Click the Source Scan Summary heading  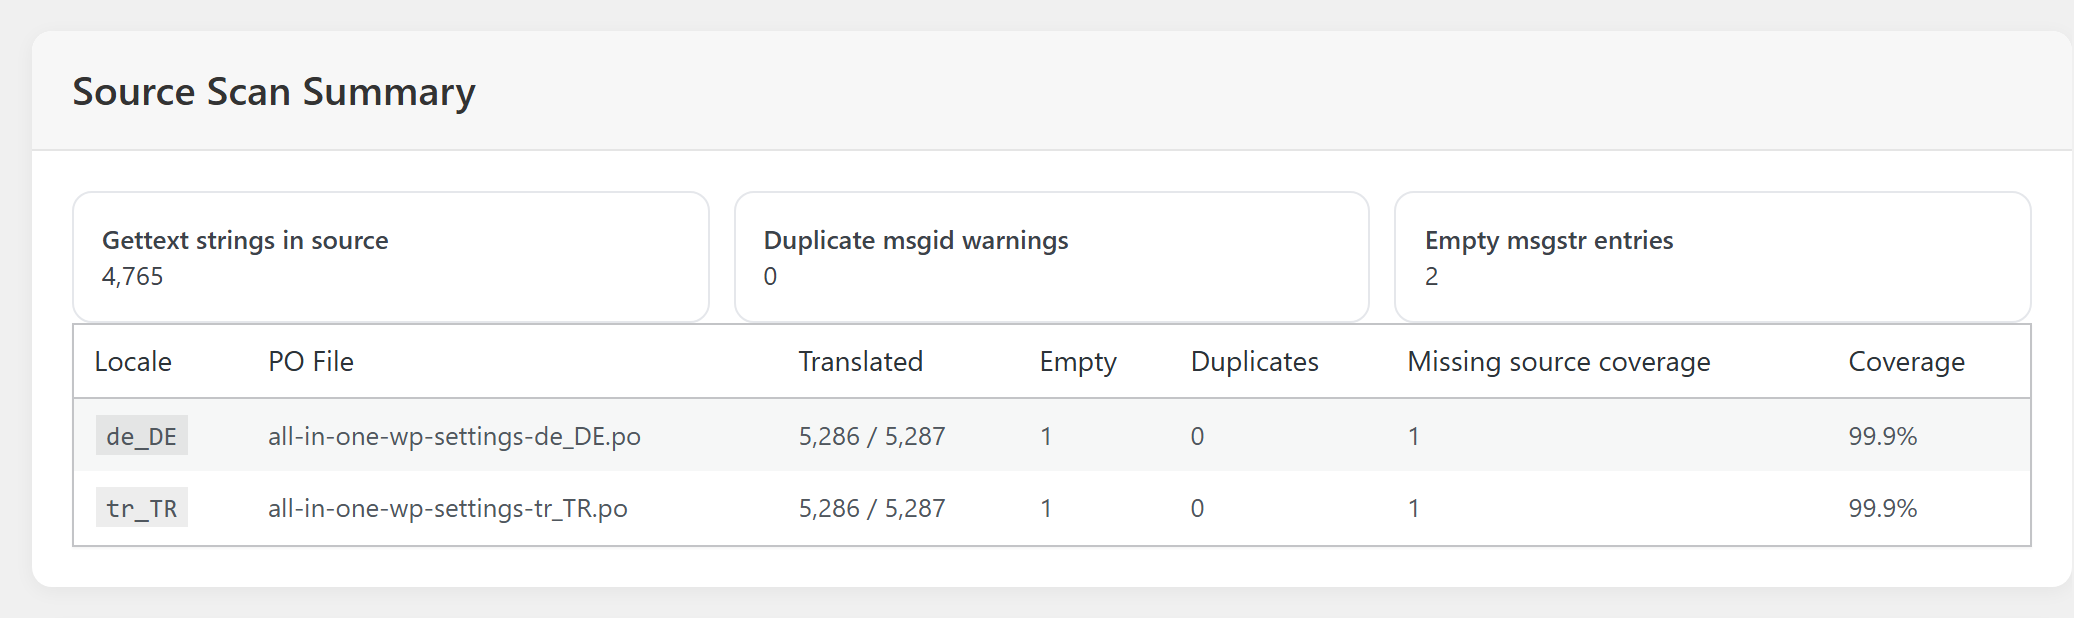pyautogui.click(x=274, y=92)
